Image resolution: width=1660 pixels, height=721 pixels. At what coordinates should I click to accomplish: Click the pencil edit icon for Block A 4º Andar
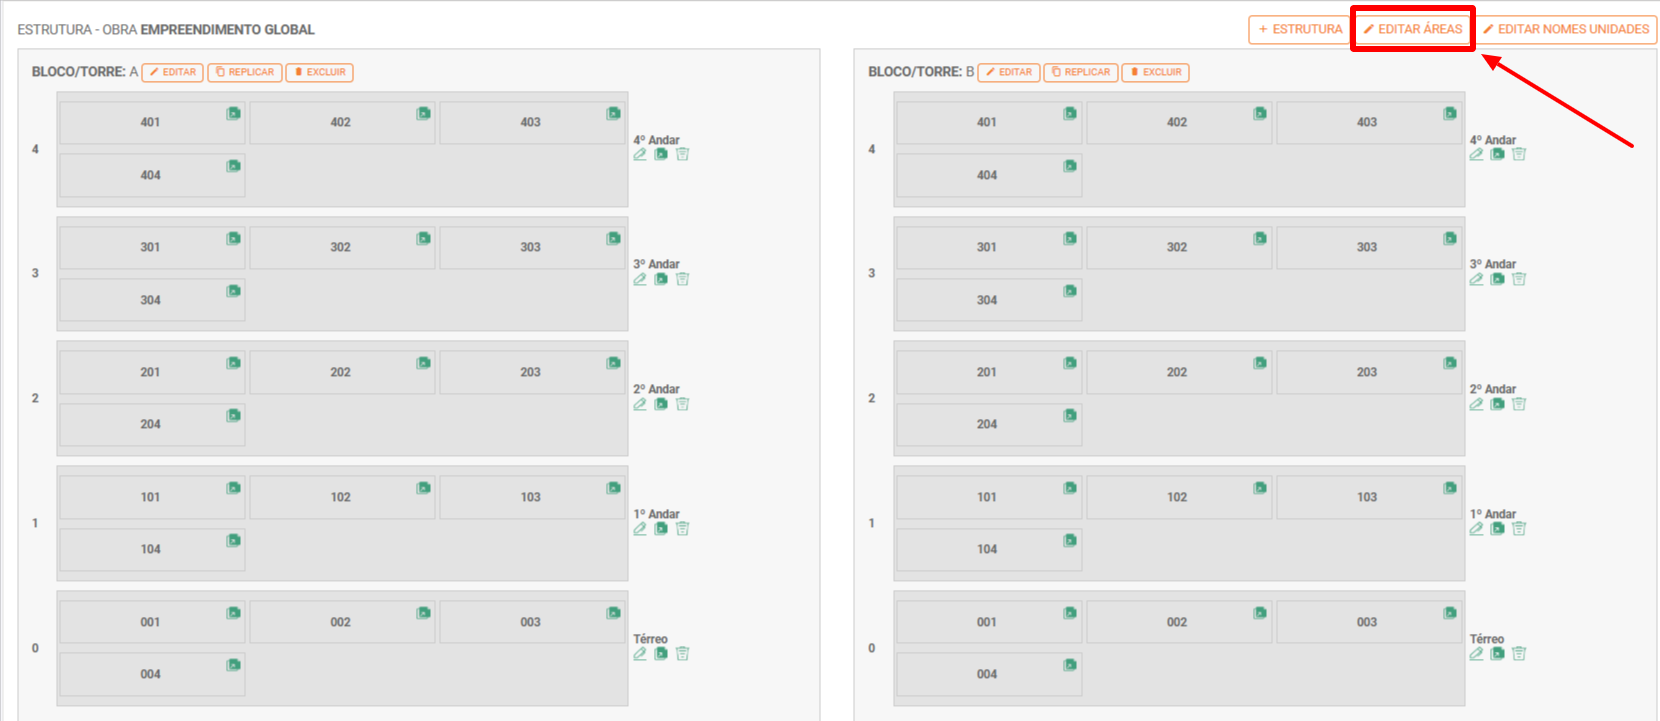point(640,154)
